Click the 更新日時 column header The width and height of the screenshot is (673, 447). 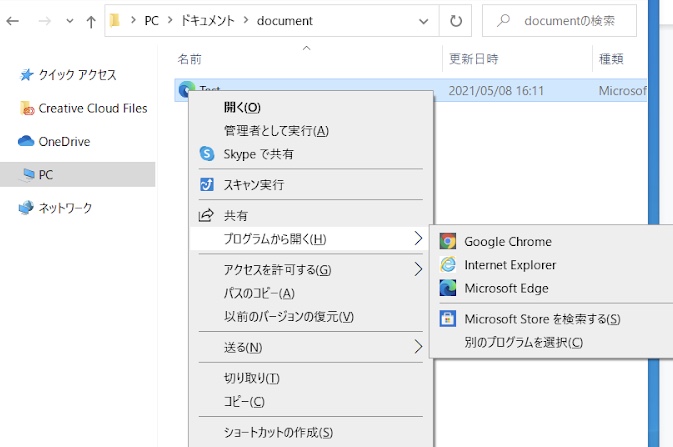tap(474, 59)
